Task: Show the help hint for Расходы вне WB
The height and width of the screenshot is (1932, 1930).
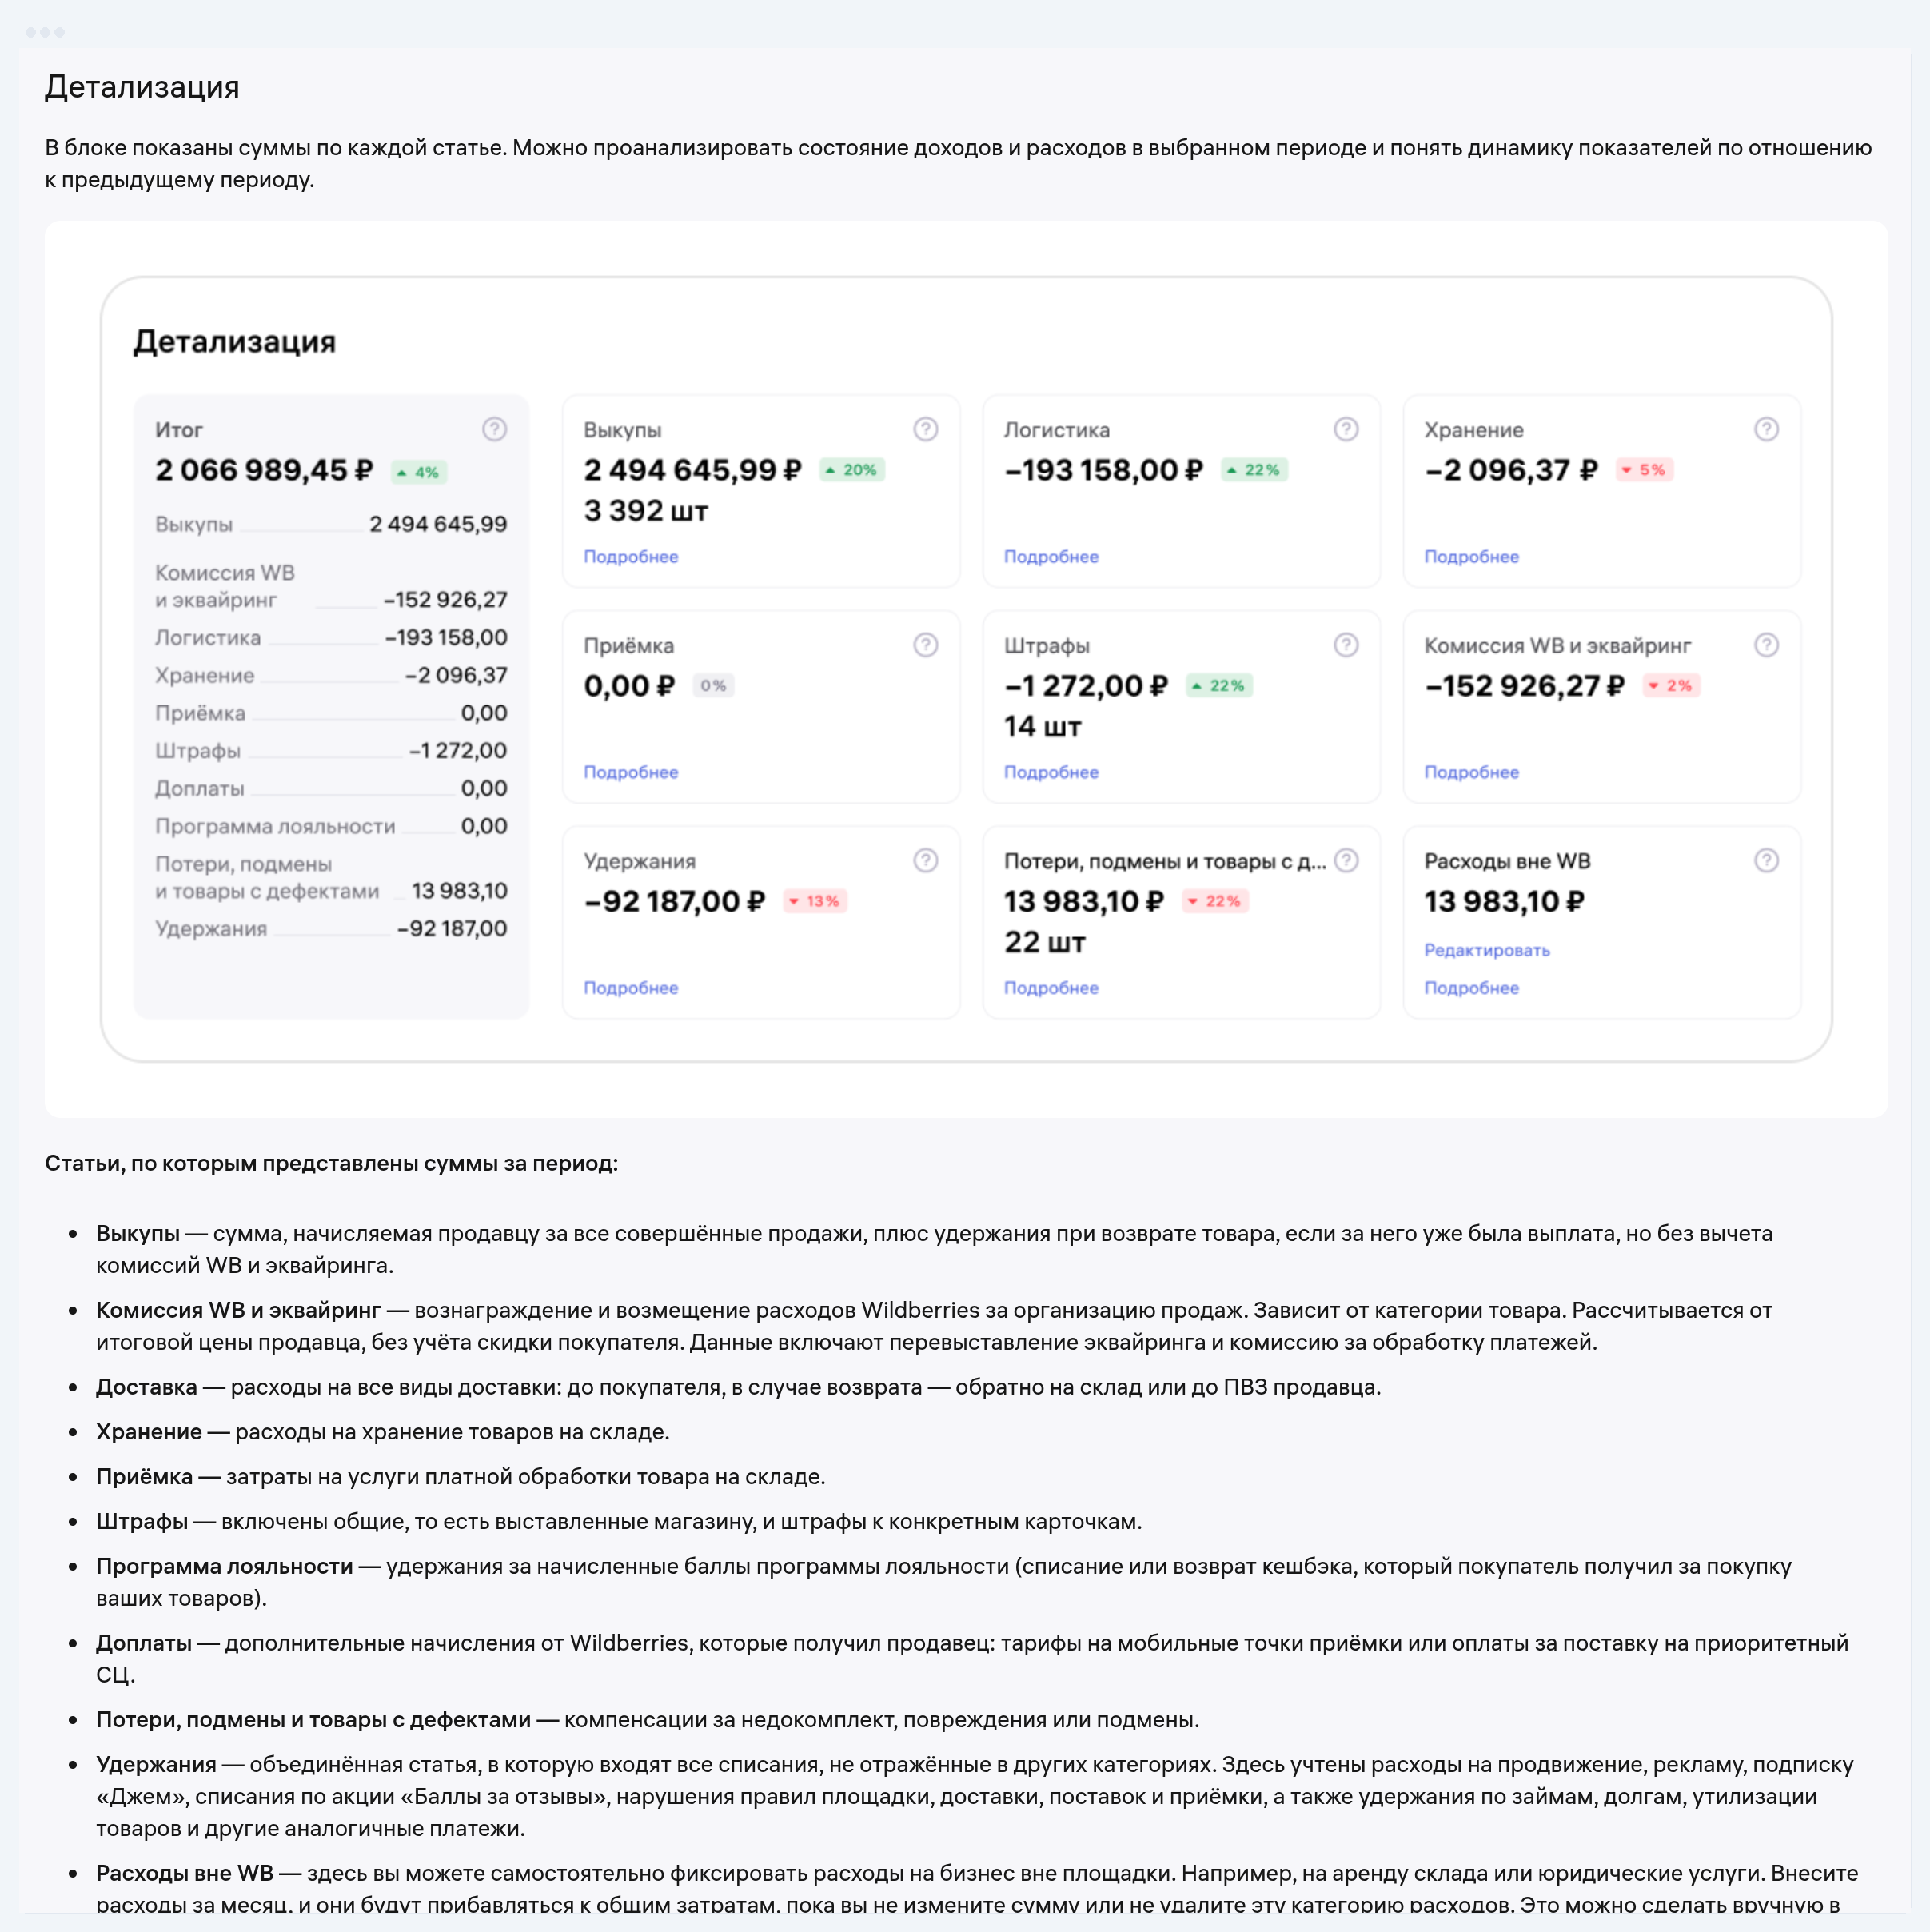Action: tap(1767, 860)
